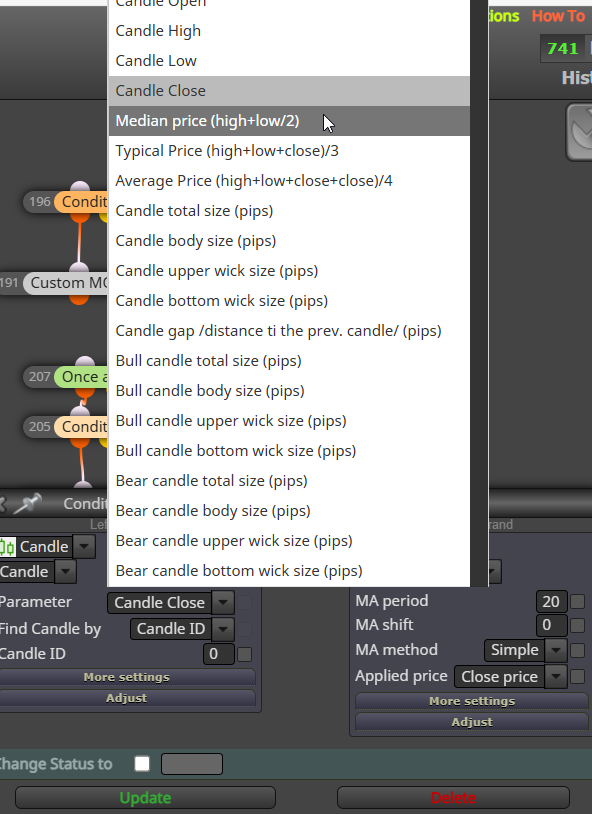
Task: Choose Bear candle upper wick size (pips)
Action: [289, 541]
